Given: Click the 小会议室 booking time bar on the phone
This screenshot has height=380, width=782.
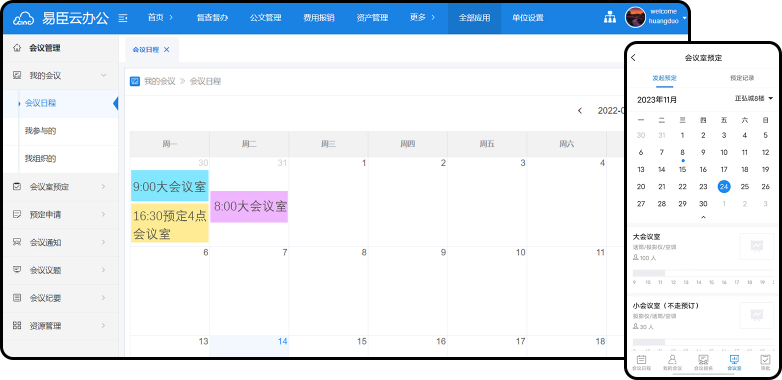Looking at the screenshot, I should pyautogui.click(x=703, y=342).
